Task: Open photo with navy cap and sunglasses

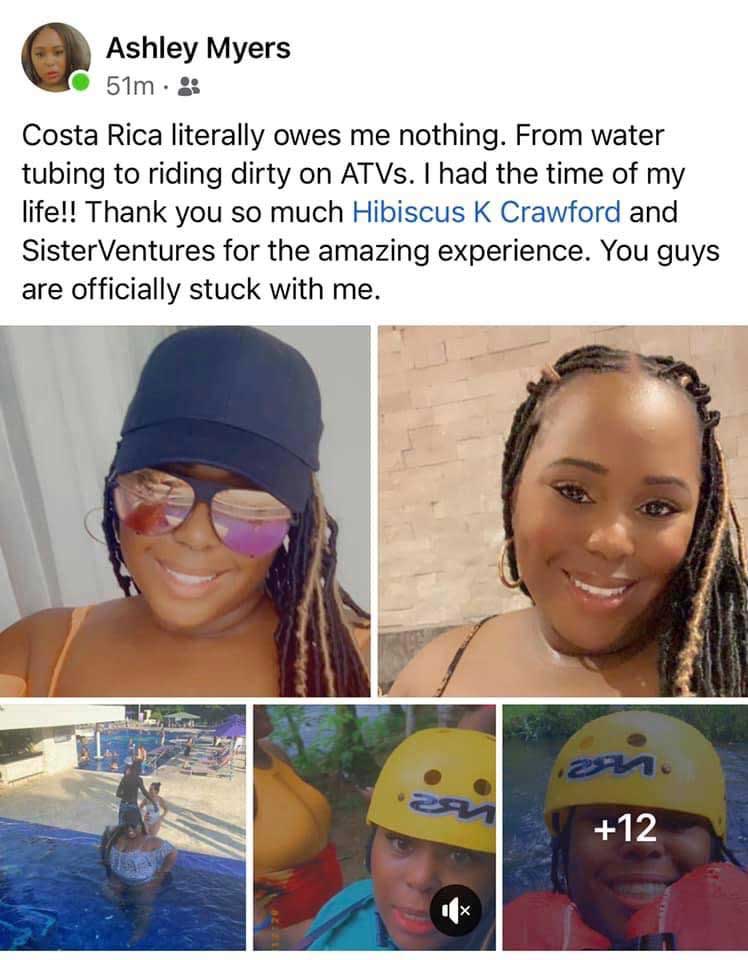Action: pos(185,511)
